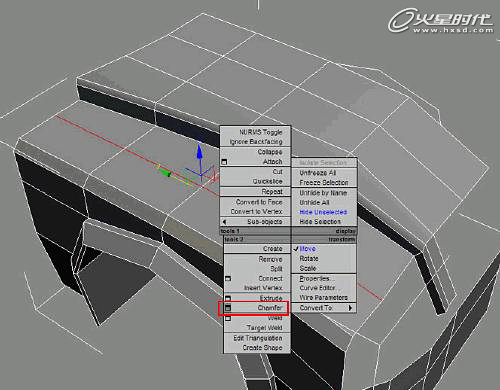The height and width of the screenshot is (390, 500).
Task: Click the display quadrant header
Action: click(324, 231)
